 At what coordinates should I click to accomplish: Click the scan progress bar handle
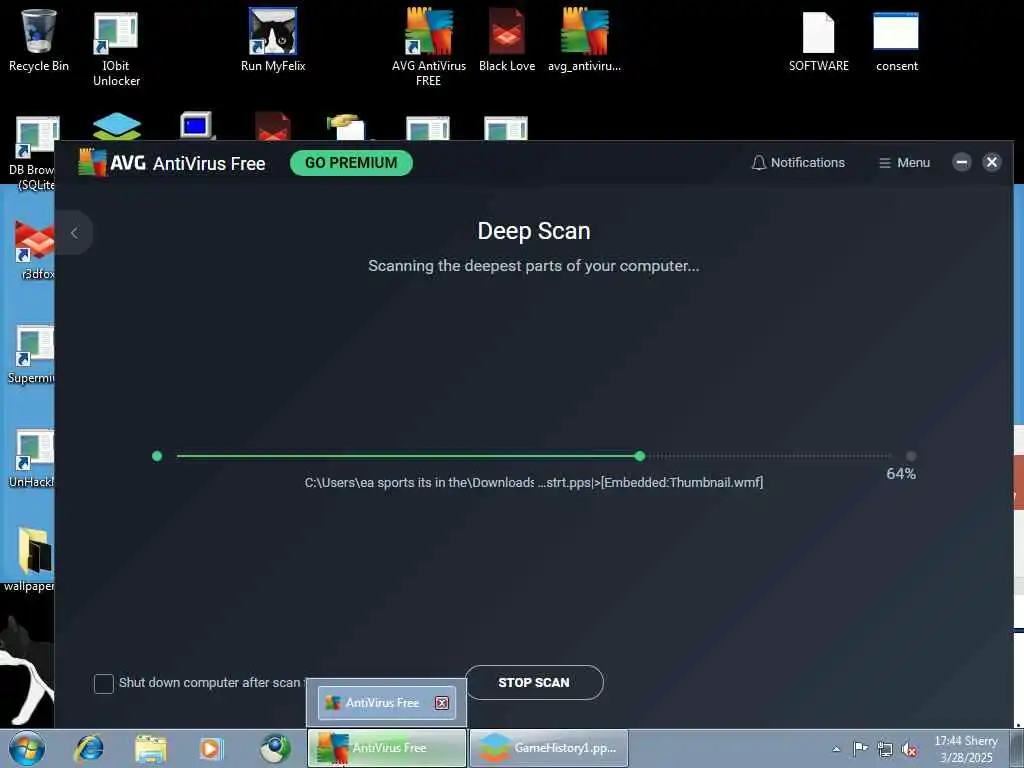click(640, 456)
